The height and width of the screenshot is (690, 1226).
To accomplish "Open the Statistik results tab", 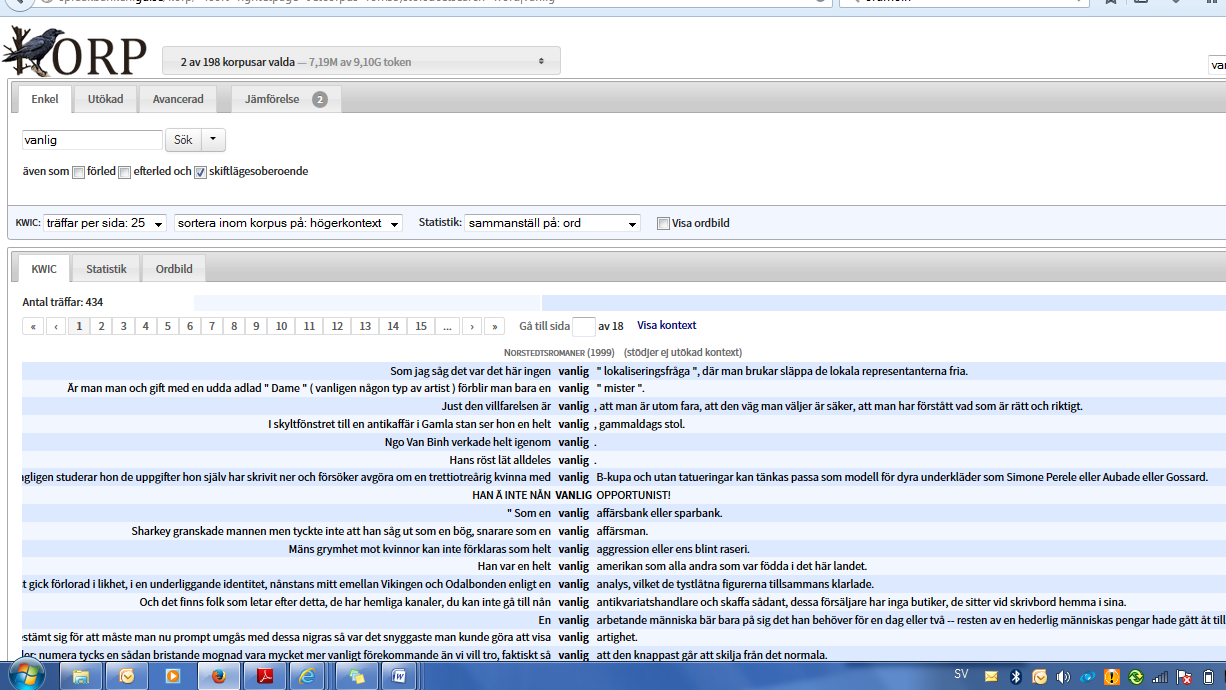I will point(106,269).
